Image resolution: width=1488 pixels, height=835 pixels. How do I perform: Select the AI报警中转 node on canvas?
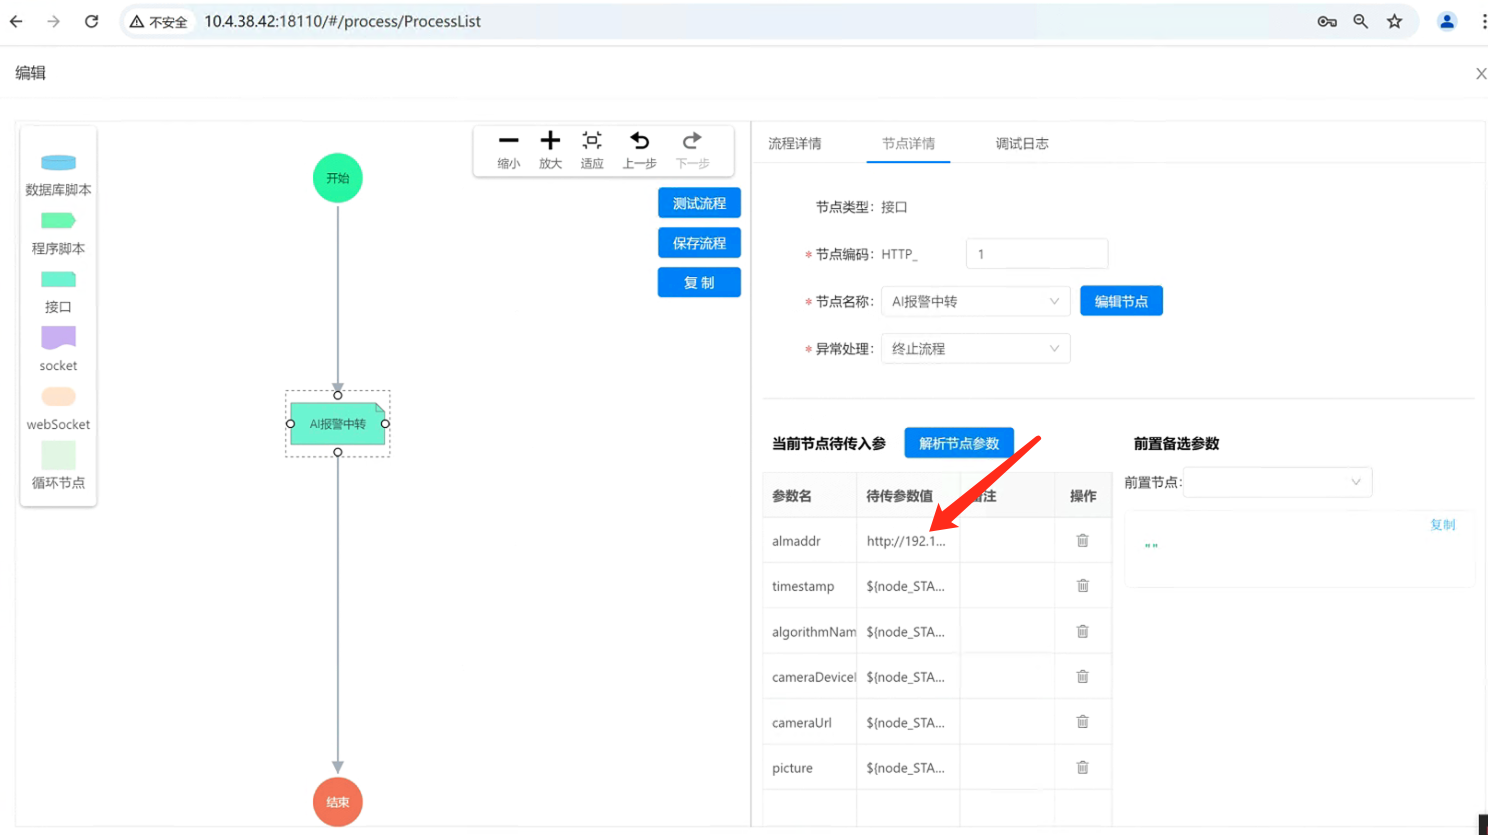(x=338, y=424)
